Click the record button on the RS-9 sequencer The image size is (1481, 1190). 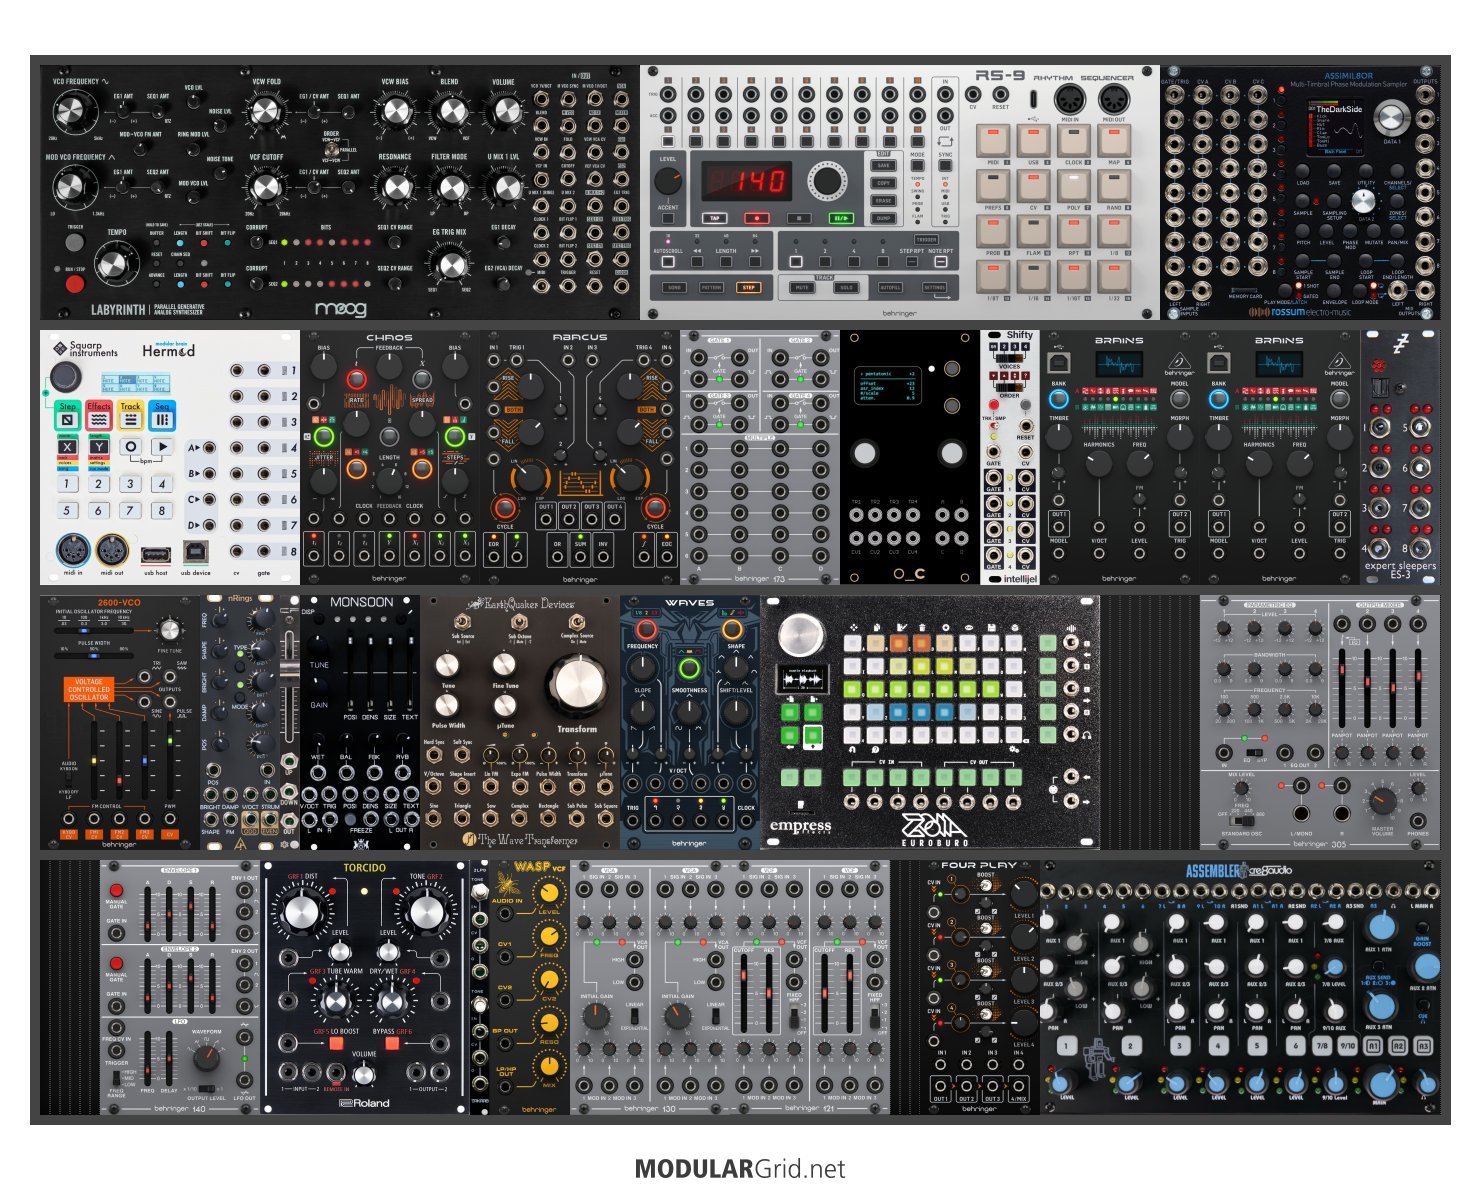[x=756, y=217]
